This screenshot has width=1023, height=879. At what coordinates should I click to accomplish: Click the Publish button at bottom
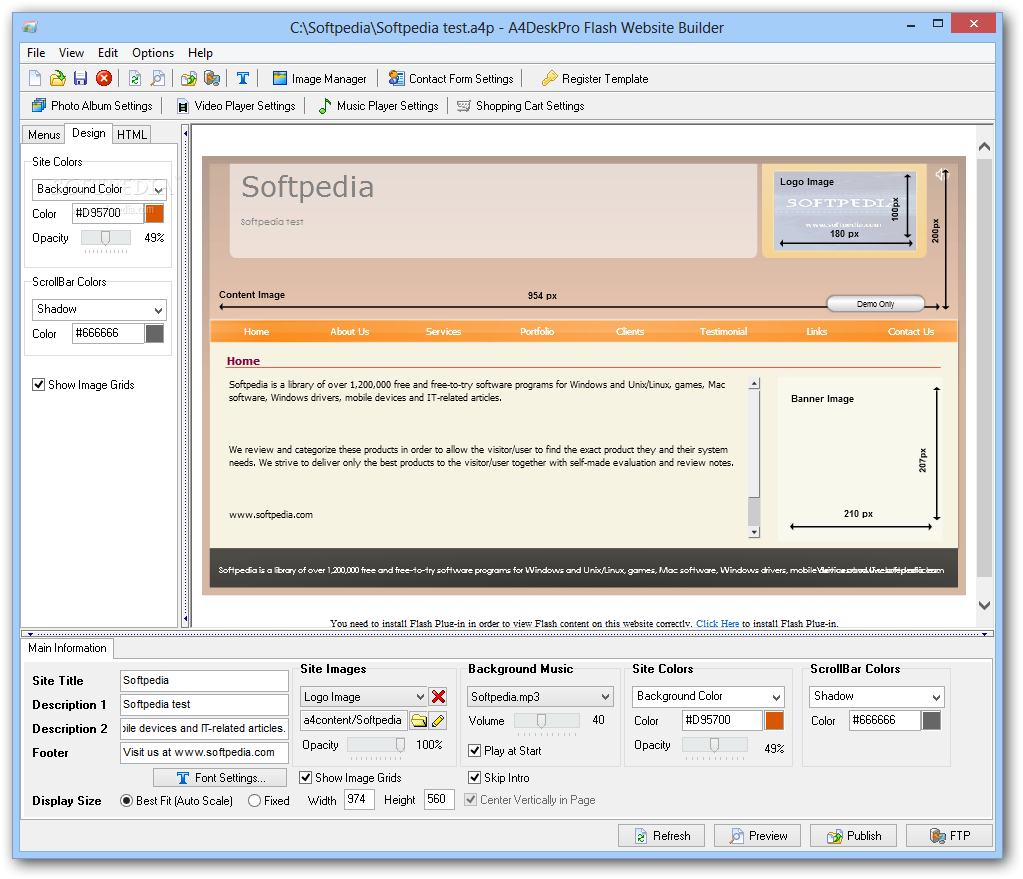click(853, 836)
